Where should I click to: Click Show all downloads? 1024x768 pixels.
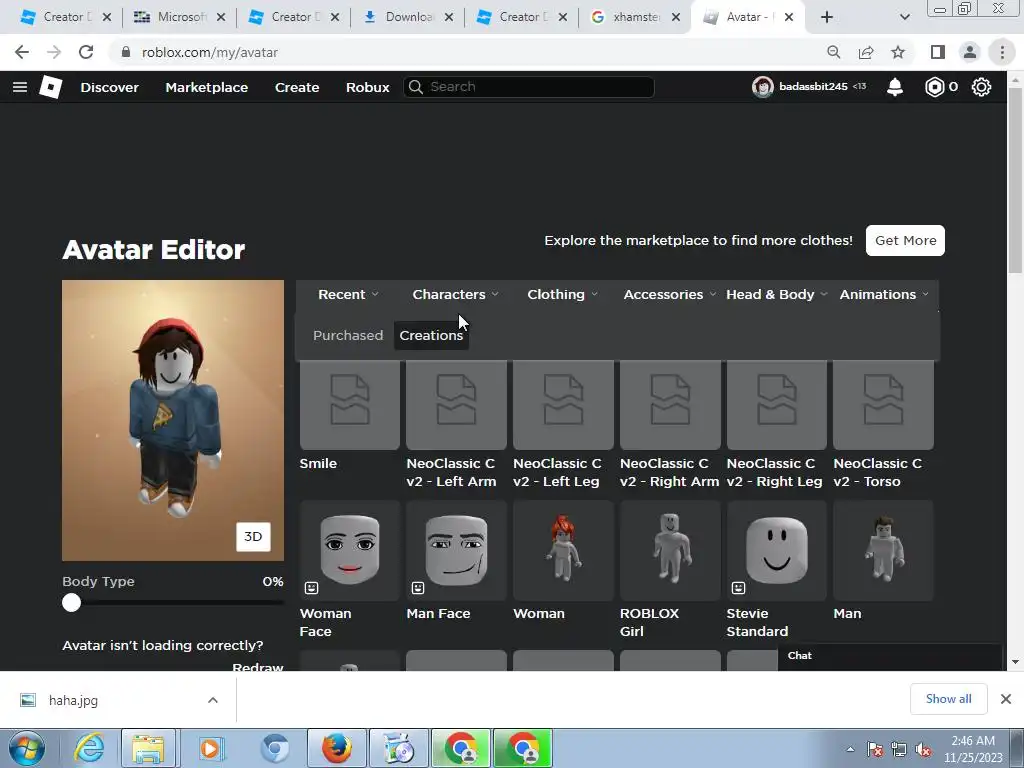948,699
